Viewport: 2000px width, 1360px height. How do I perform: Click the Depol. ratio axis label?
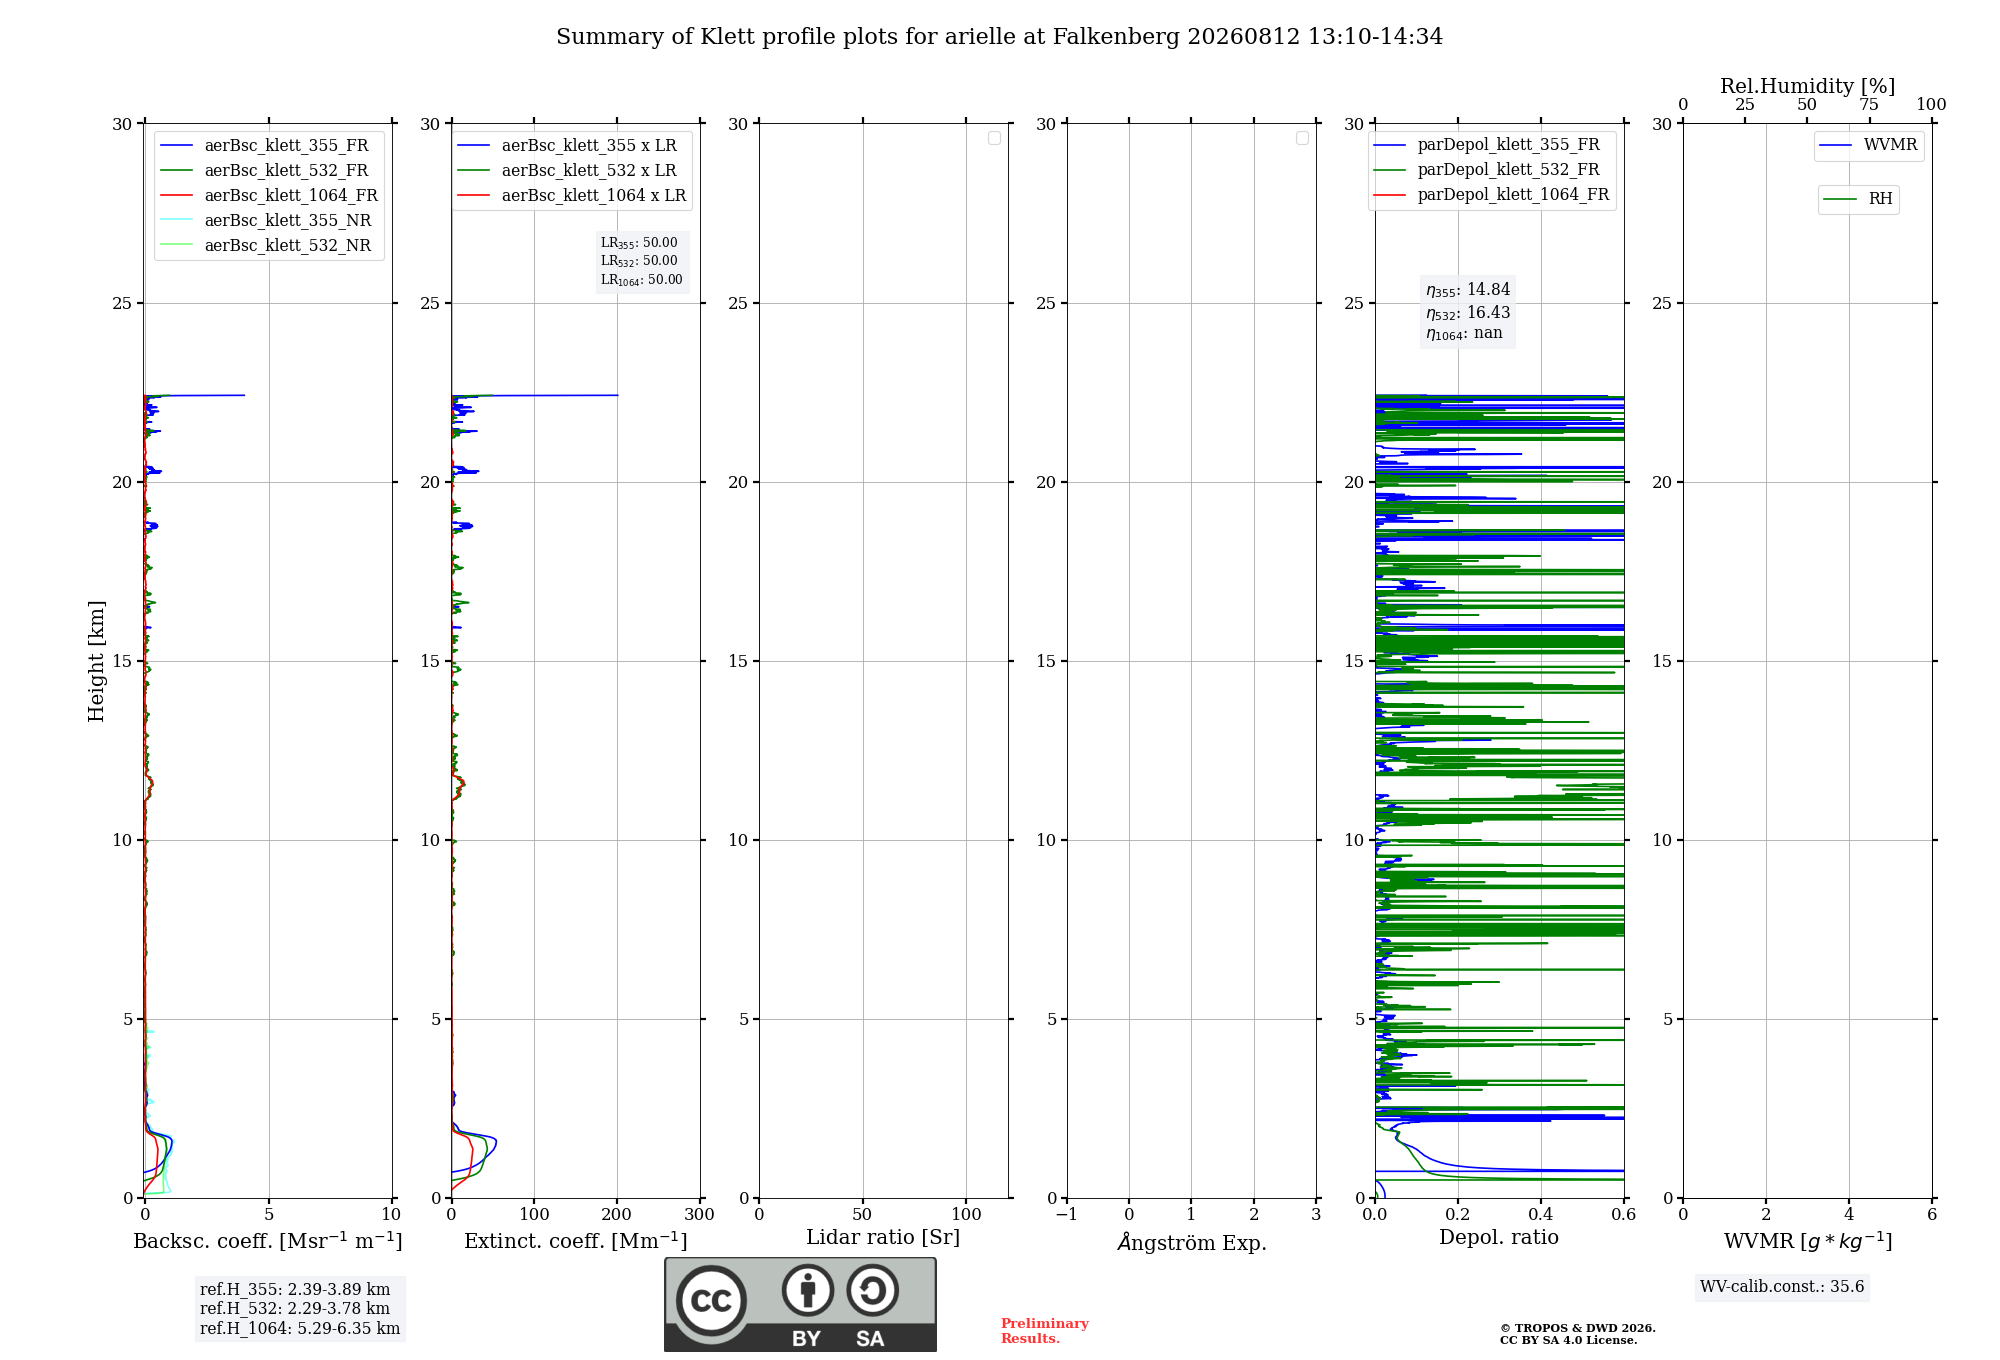pos(1499,1238)
